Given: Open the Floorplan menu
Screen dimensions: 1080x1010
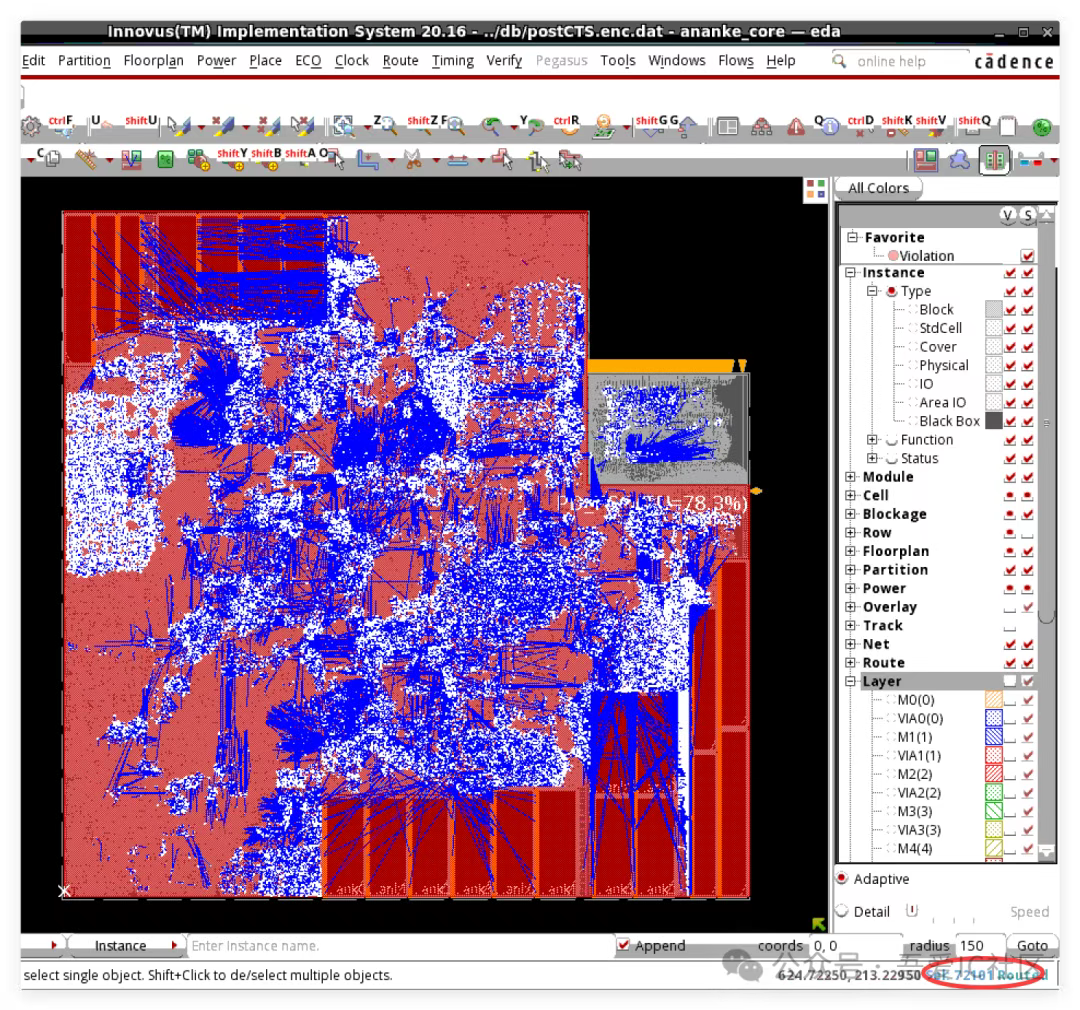Looking at the screenshot, I should (153, 61).
